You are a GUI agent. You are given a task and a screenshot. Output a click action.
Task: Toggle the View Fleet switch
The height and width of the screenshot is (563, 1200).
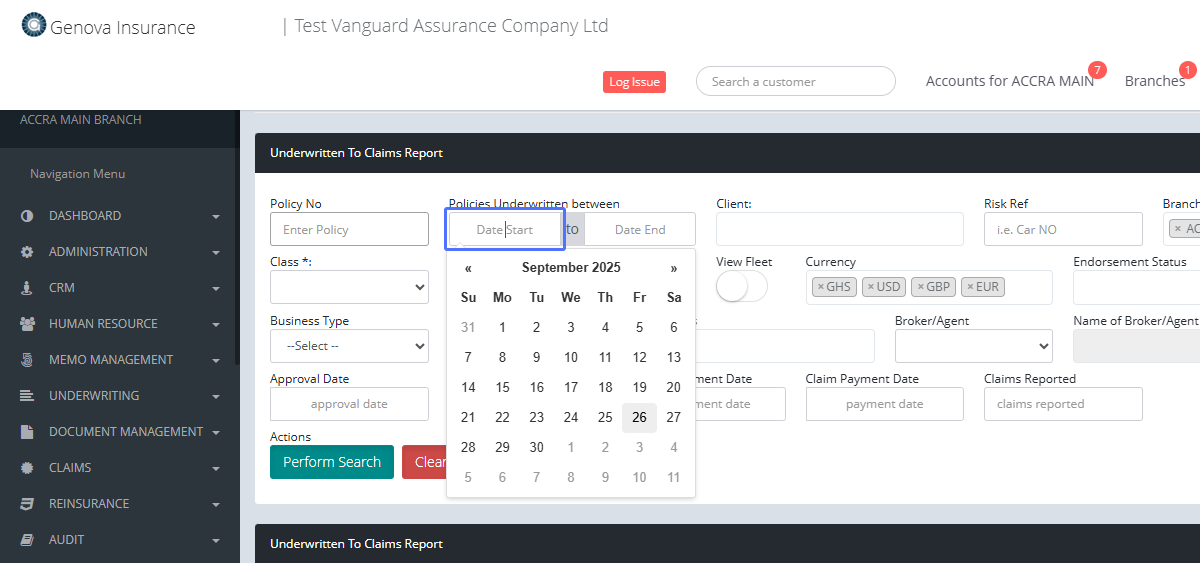[x=742, y=287]
